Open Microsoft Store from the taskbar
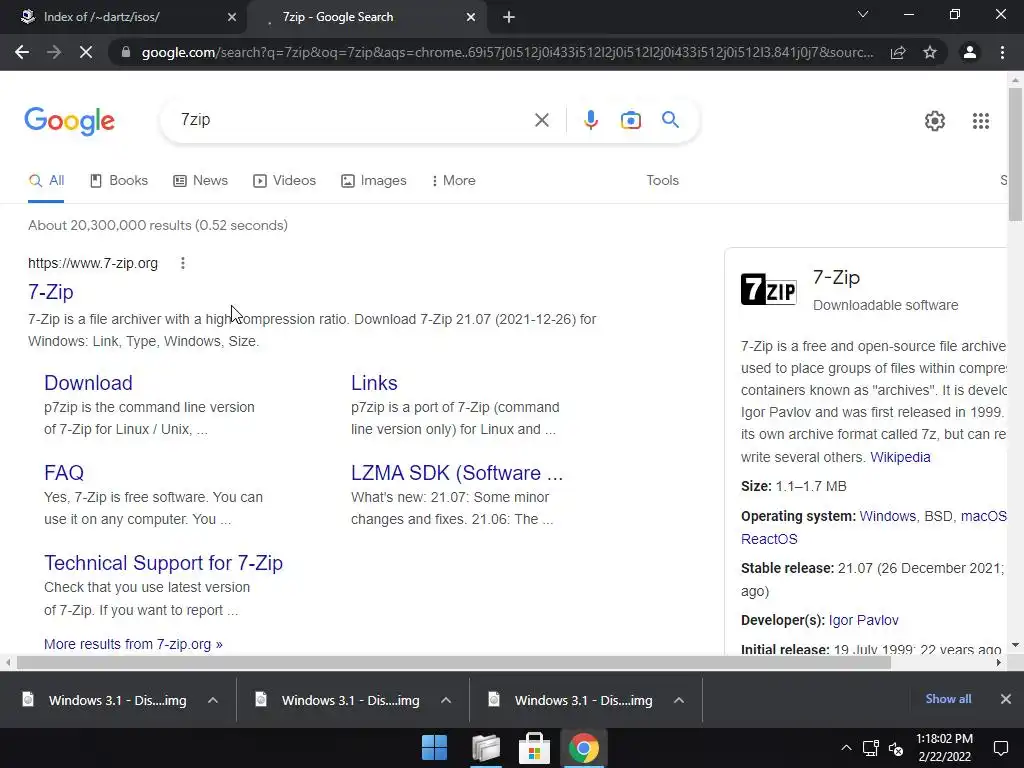The image size is (1024, 768). pyautogui.click(x=534, y=748)
